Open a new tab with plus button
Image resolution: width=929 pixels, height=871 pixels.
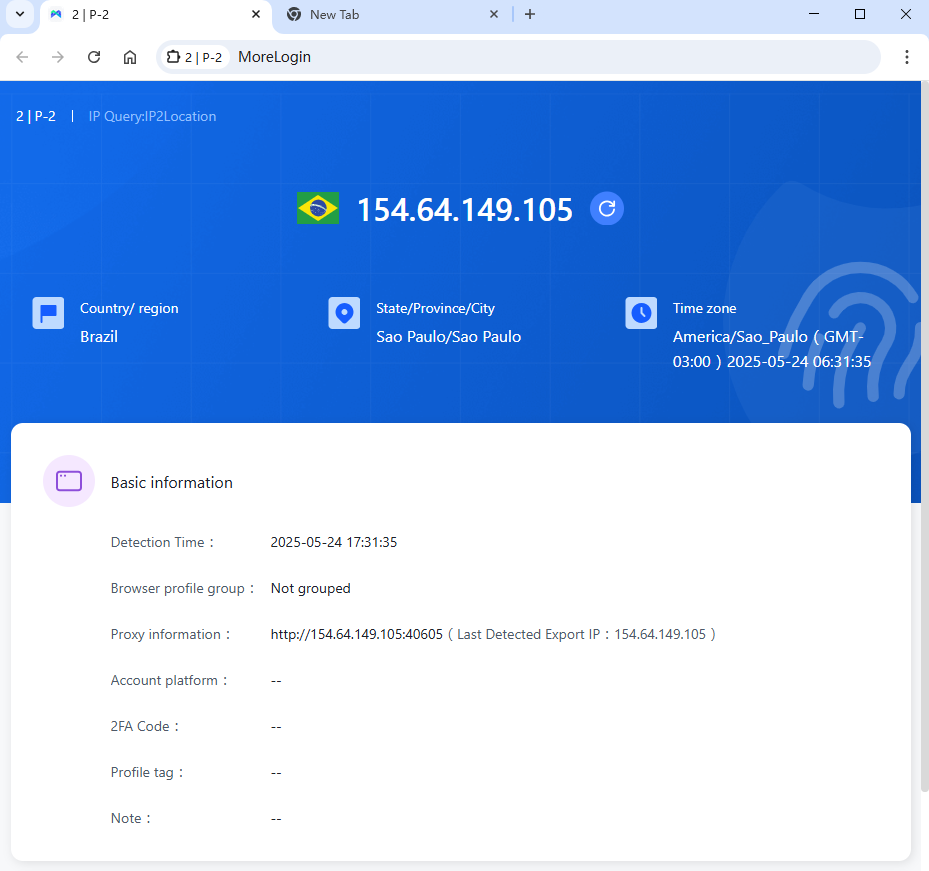(530, 14)
